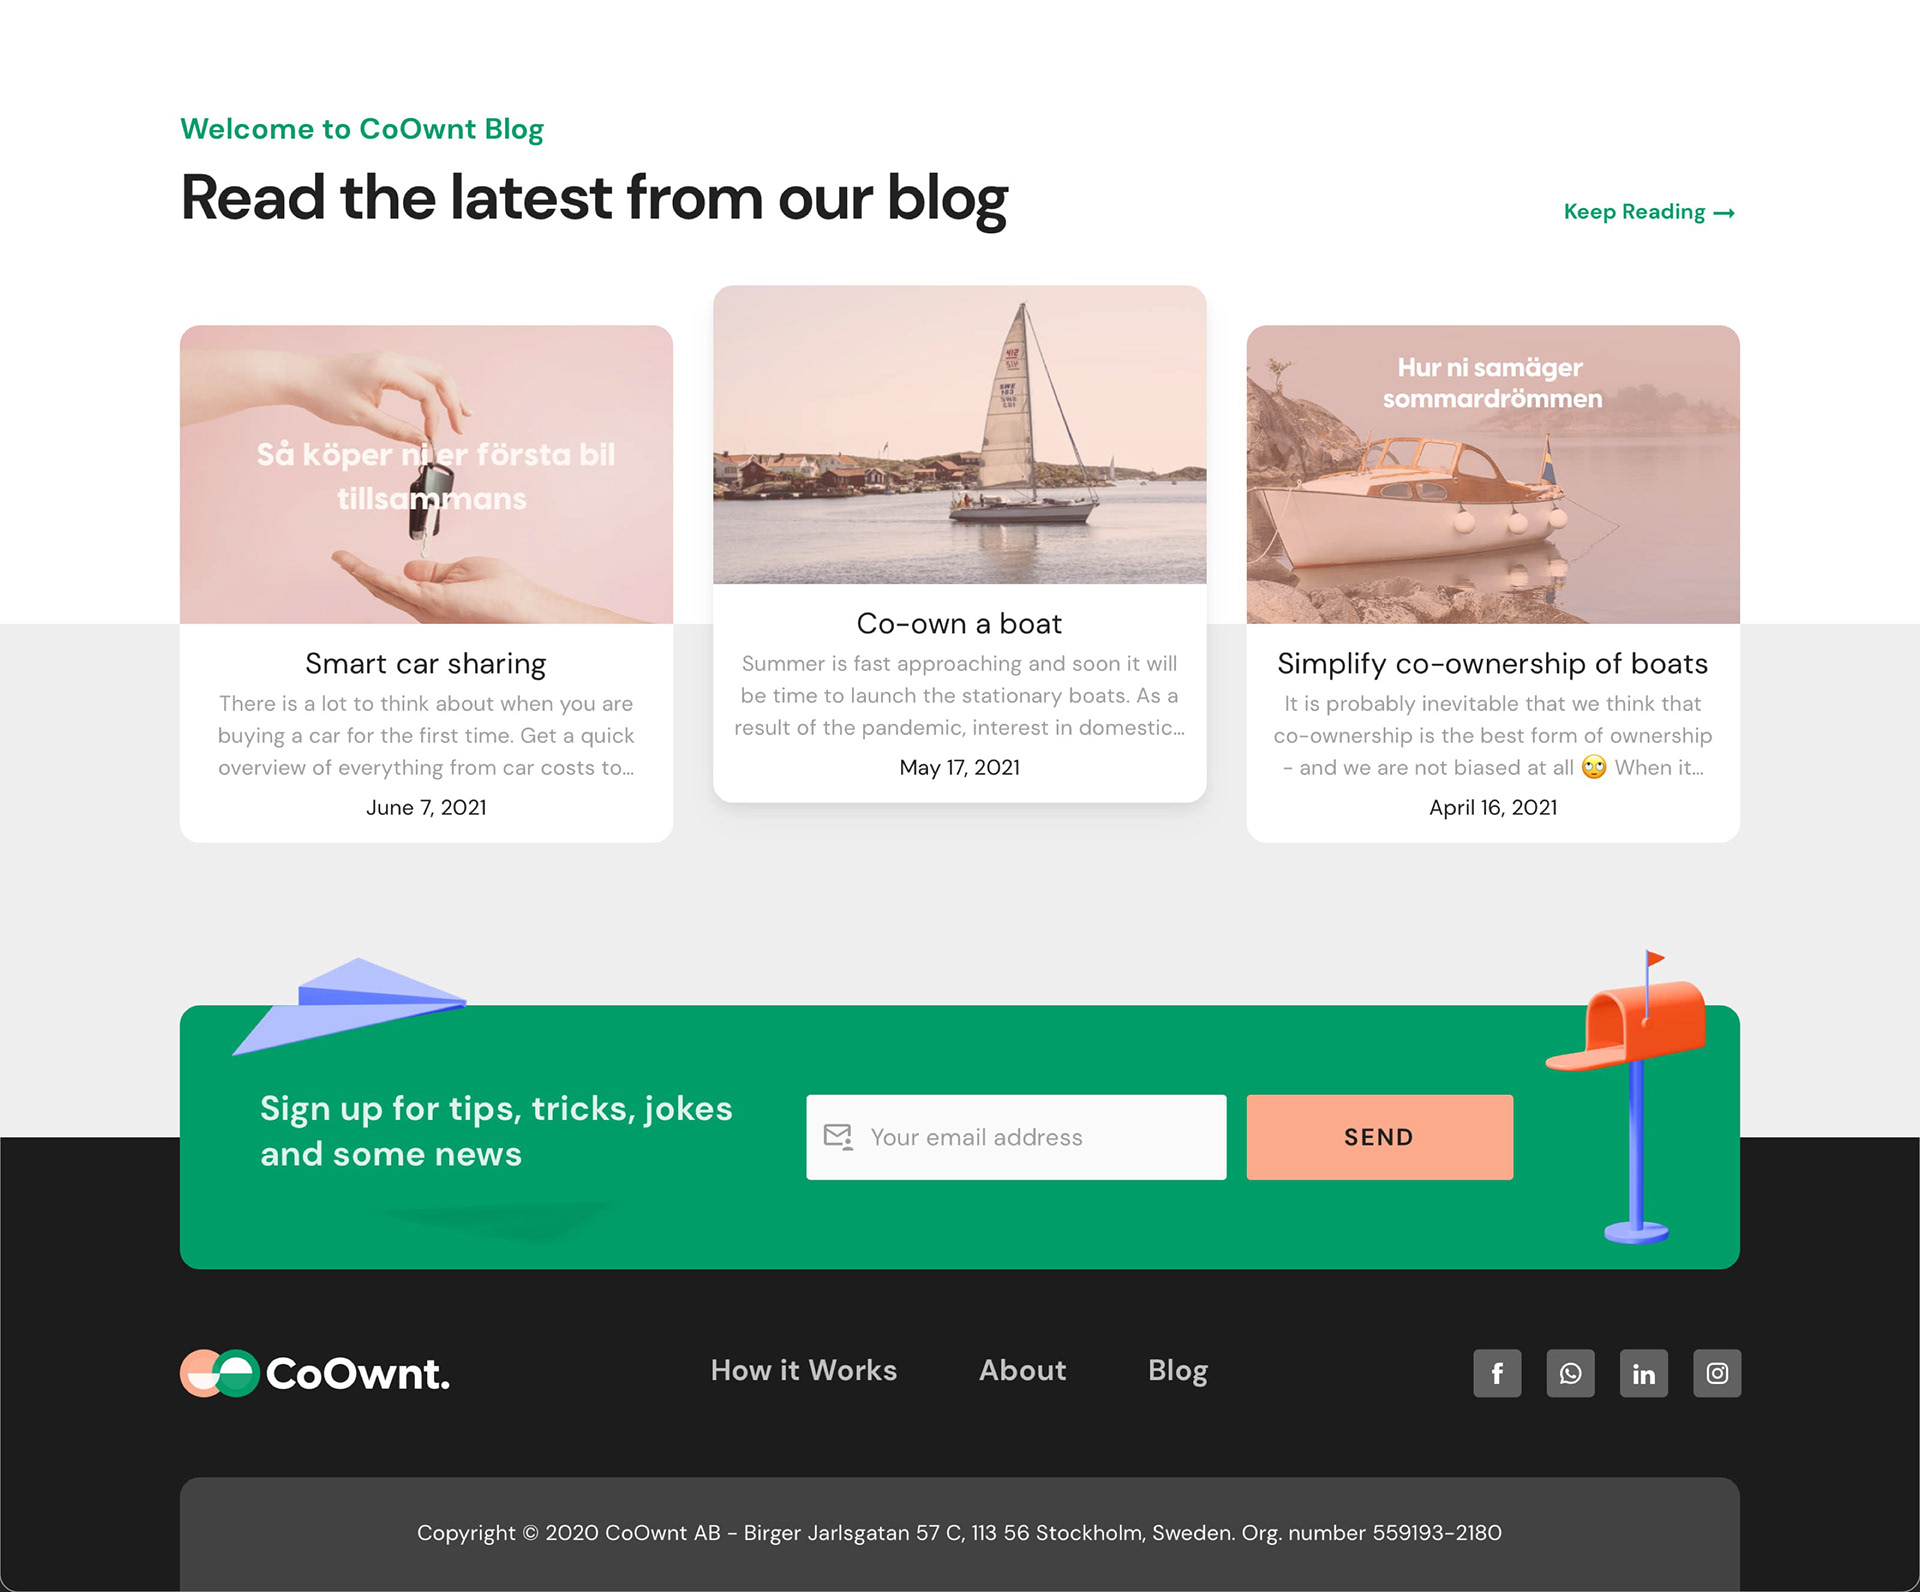
Task: Open the How it Works footer link
Action: (x=804, y=1370)
